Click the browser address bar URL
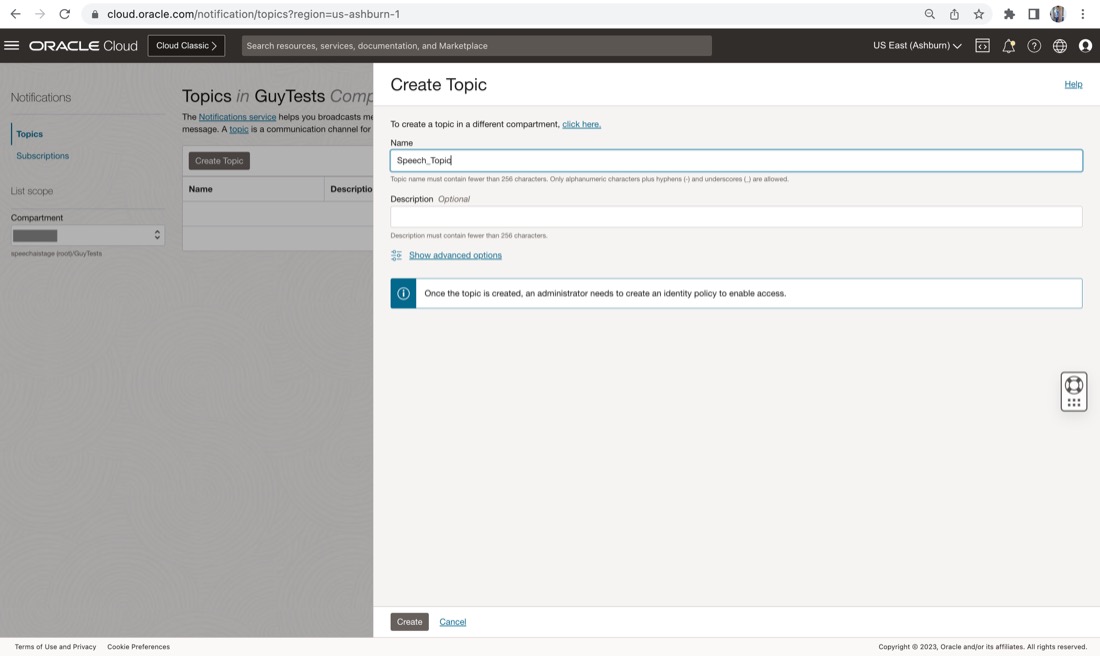 tap(253, 14)
